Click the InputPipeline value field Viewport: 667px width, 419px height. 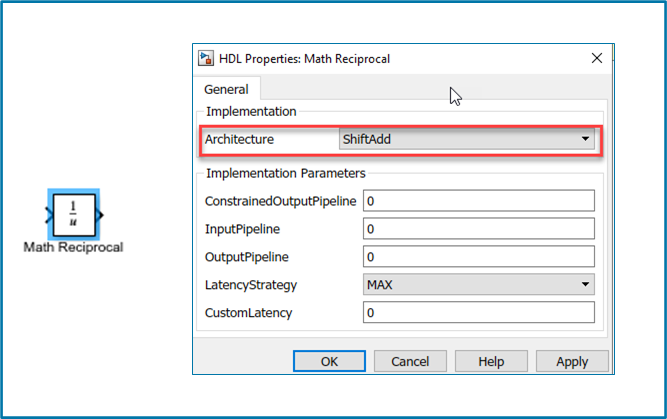[479, 229]
